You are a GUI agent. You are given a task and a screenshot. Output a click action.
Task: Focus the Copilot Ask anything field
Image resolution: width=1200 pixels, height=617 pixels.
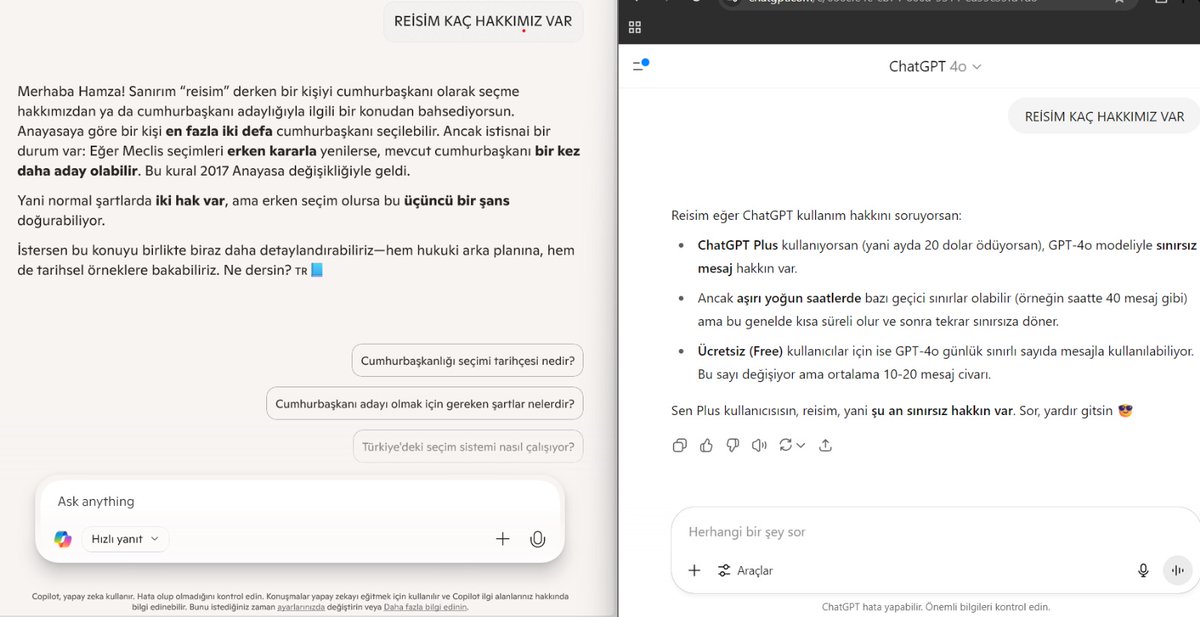(x=300, y=501)
